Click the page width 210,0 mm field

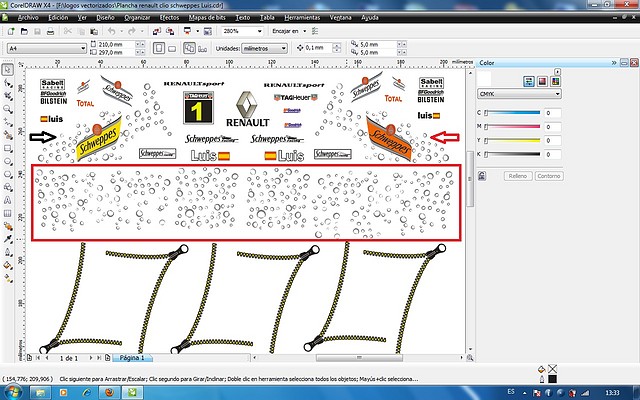click(116, 44)
